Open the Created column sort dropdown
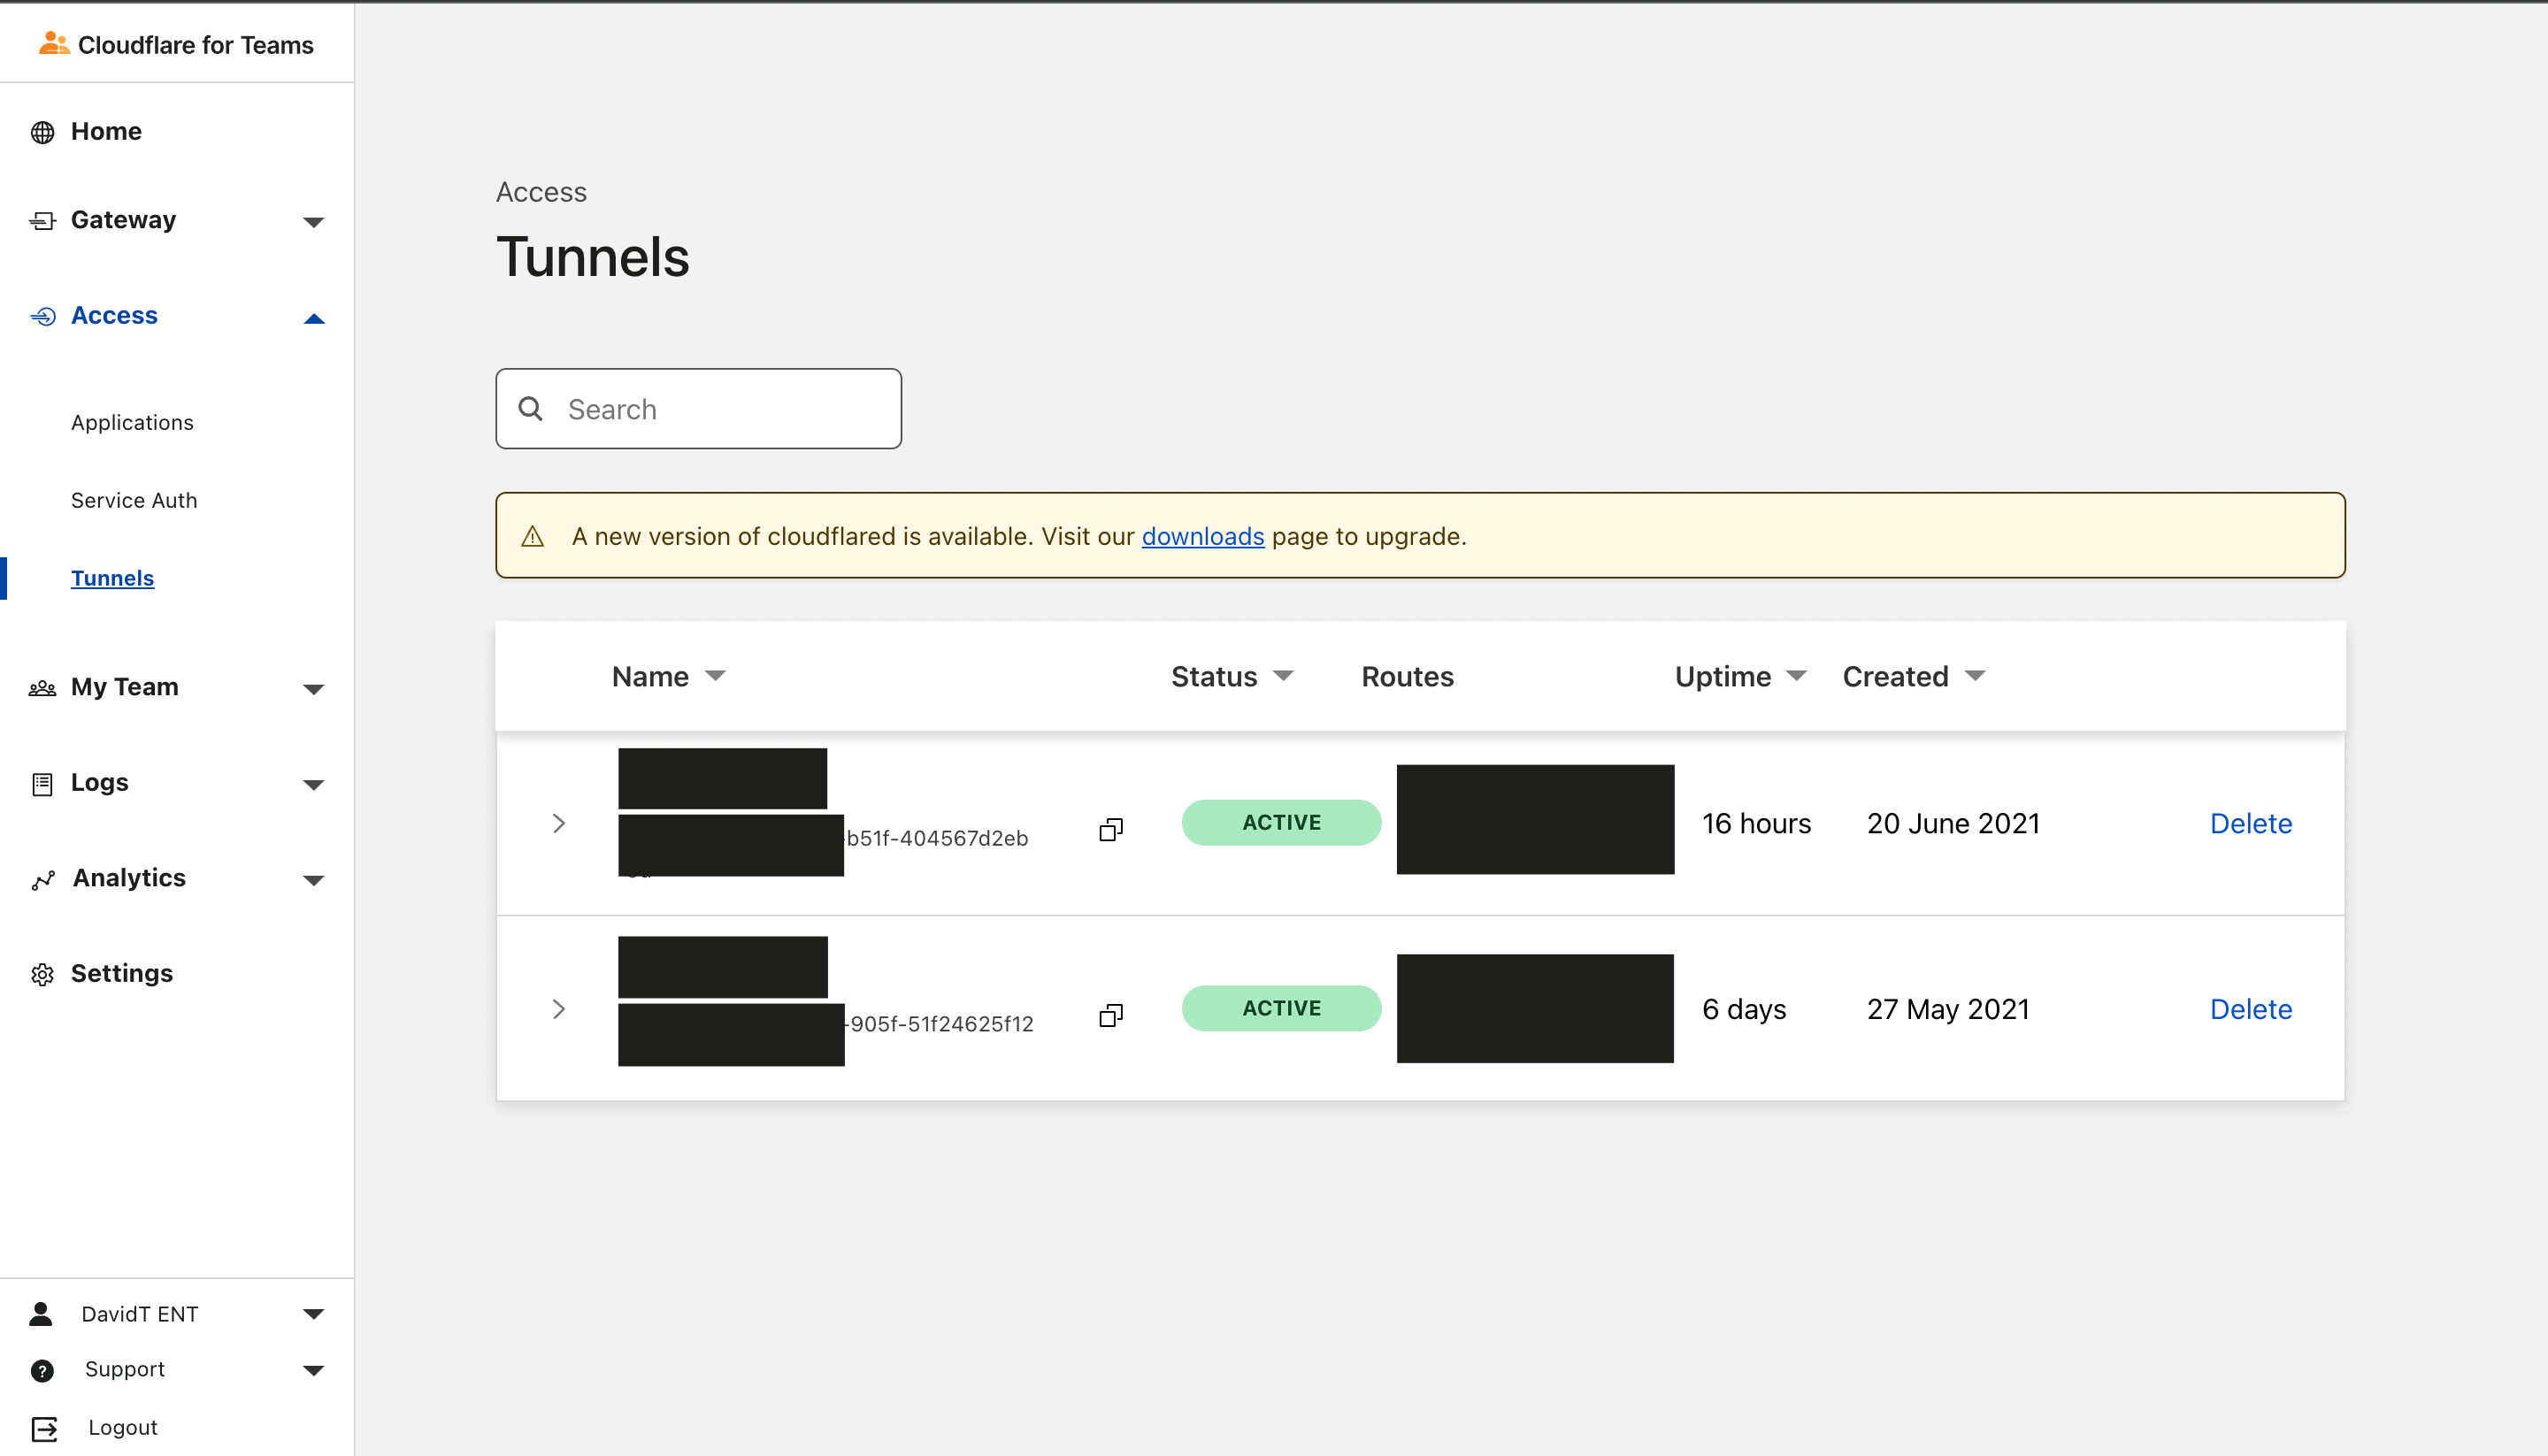Viewport: 2548px width, 1456px height. [x=1973, y=676]
